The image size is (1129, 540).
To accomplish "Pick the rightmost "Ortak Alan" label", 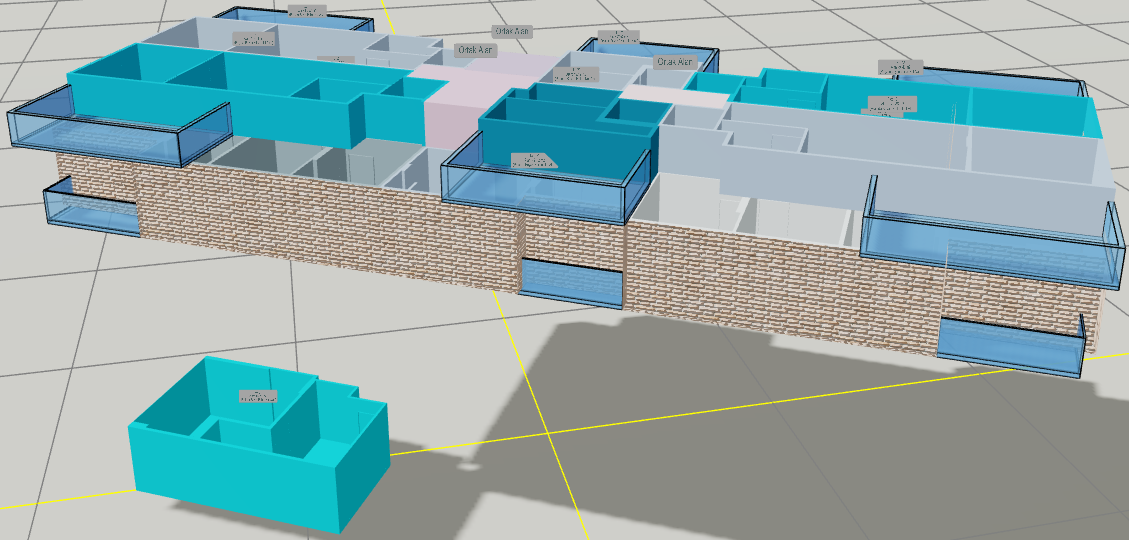I will pyautogui.click(x=673, y=62).
